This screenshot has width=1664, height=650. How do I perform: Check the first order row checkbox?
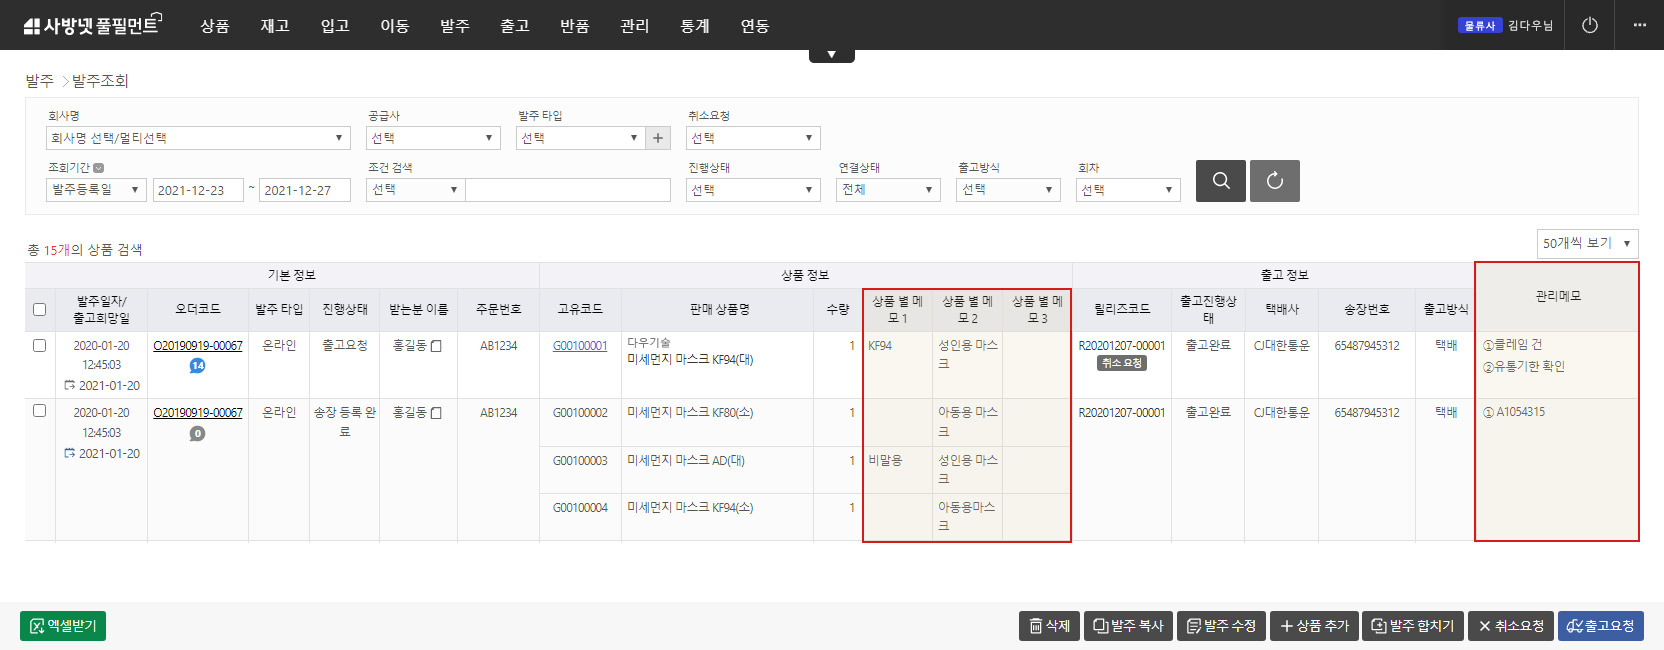click(40, 345)
